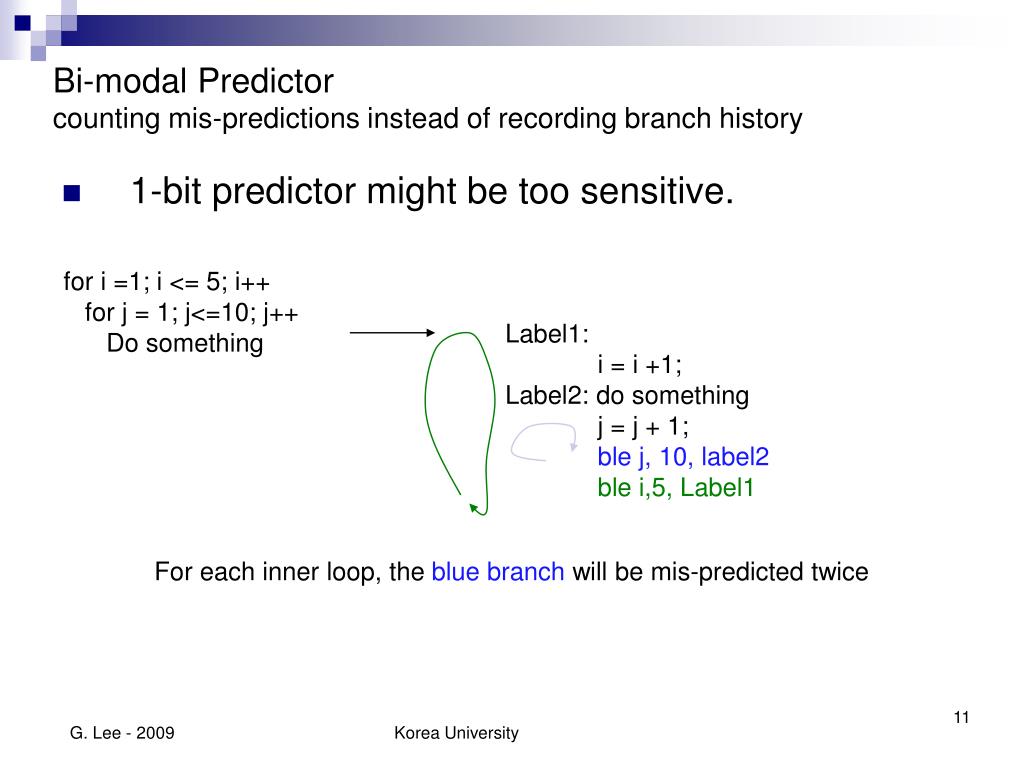Viewport: 1024px width, 768px height.
Task: Click the 'Korea University' footer text
Action: pos(456,733)
